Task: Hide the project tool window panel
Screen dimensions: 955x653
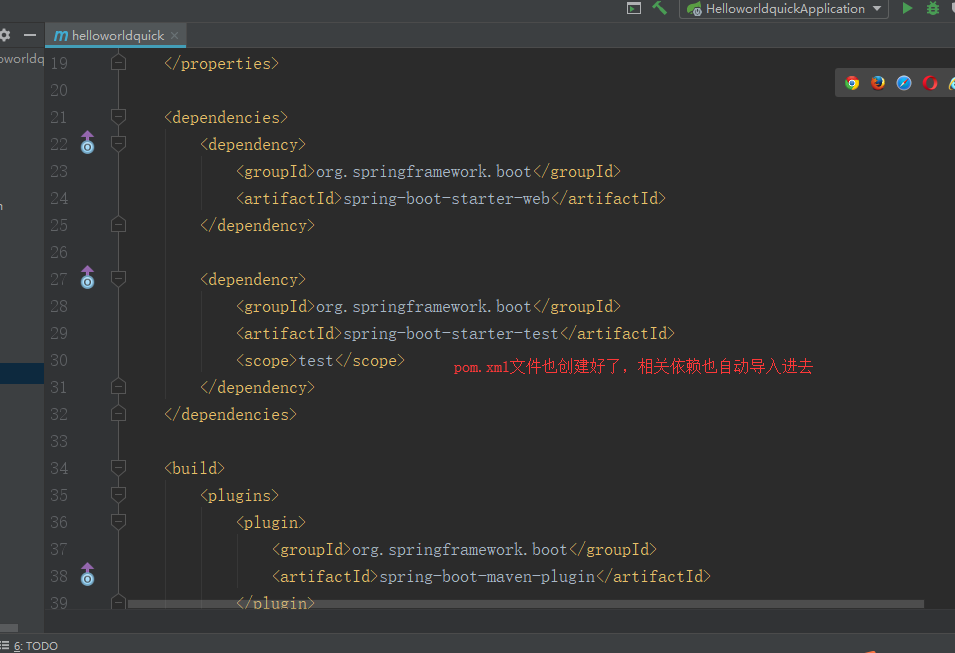Action: coord(30,35)
